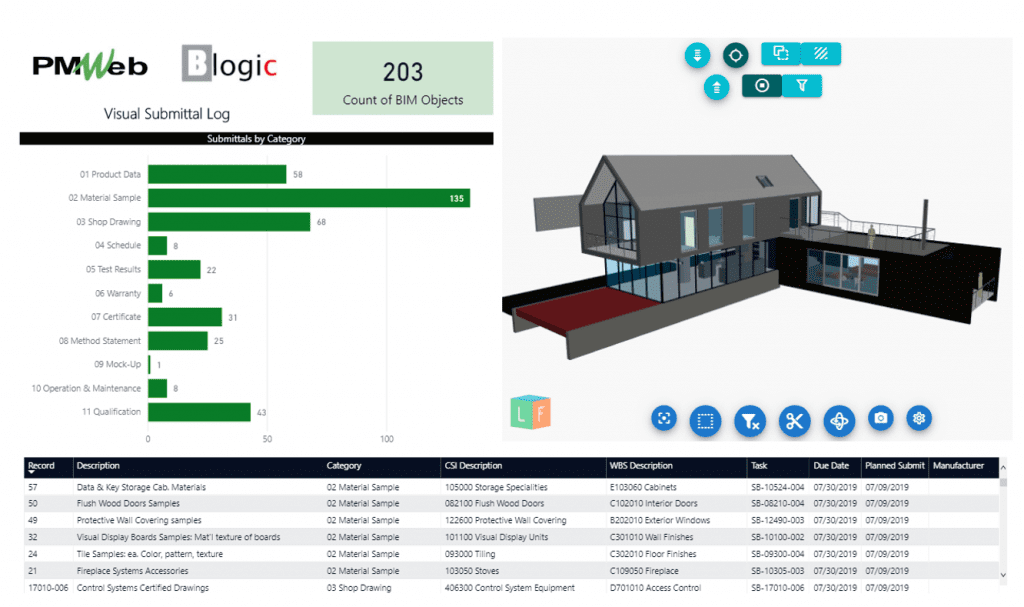The width and height of the screenshot is (1024, 607).
Task: Click the Blogic logo
Action: 229,64
